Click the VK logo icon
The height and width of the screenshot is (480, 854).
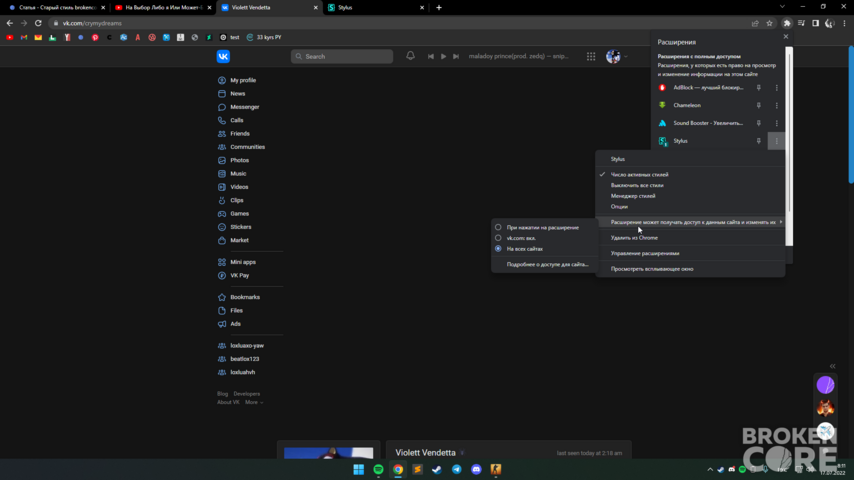(x=223, y=56)
